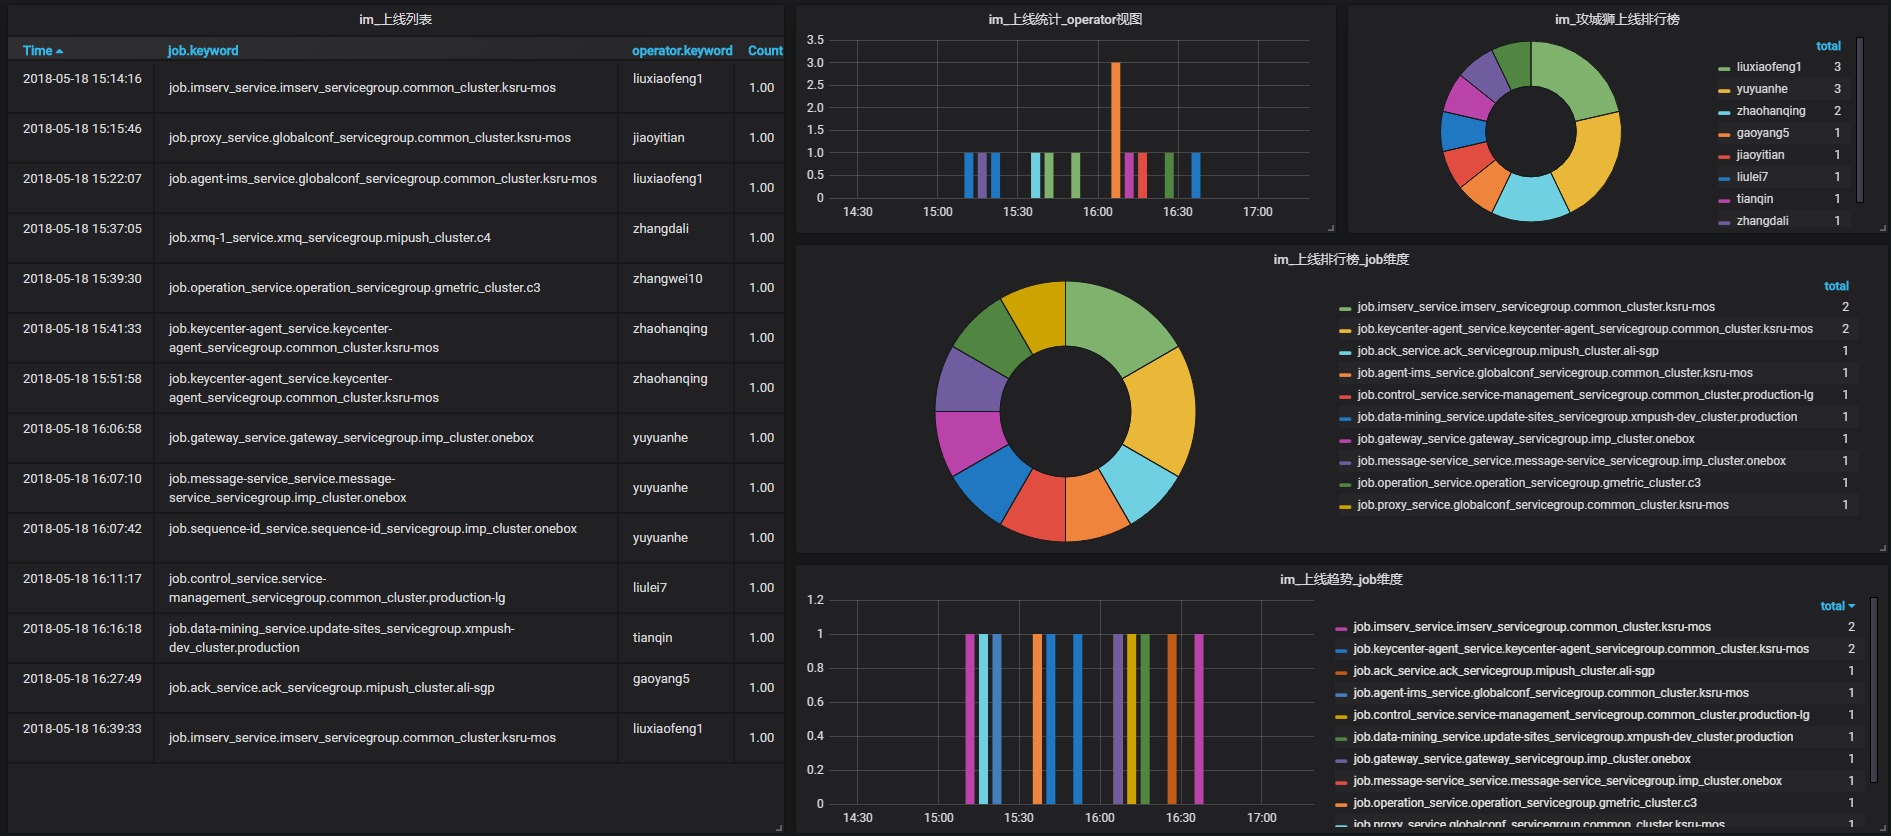Toggle job.keycenter-agent legend entry in 上线趋势 panel
The width and height of the screenshot is (1891, 836).
click(x=1580, y=649)
